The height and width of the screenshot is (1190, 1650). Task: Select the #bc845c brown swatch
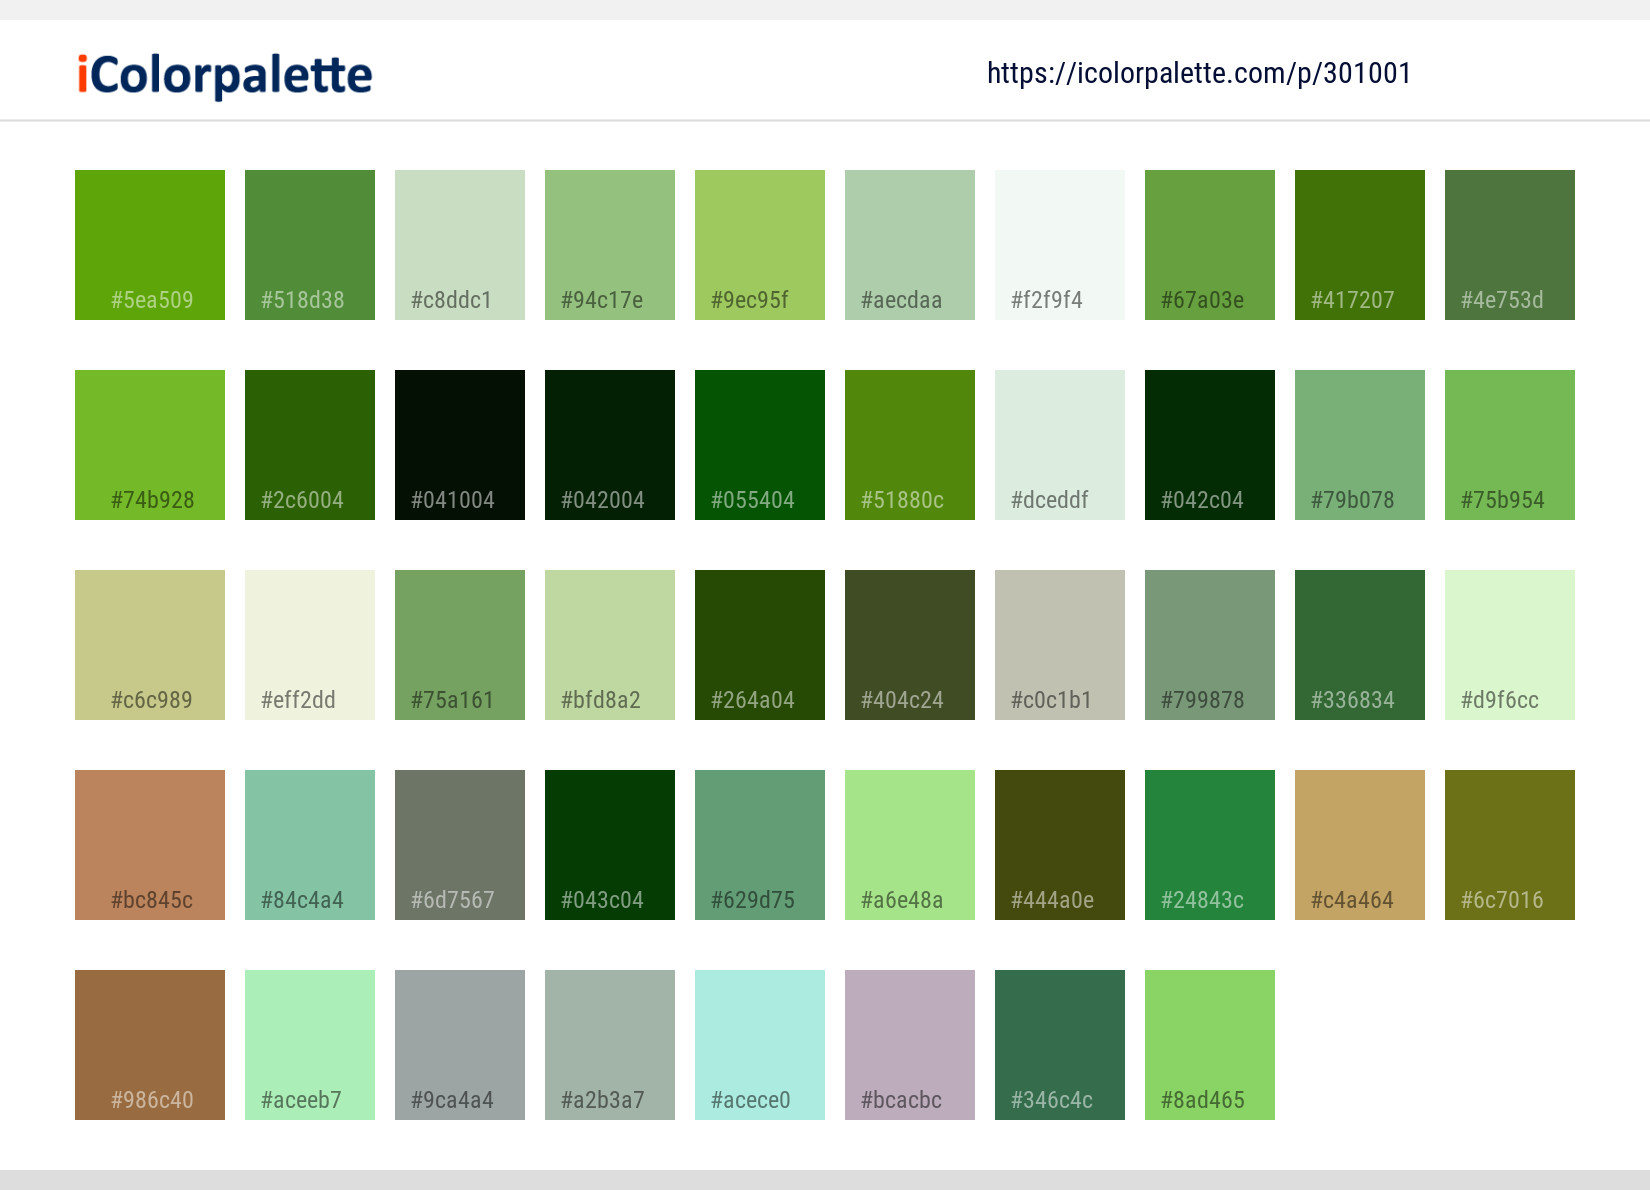pos(149,844)
